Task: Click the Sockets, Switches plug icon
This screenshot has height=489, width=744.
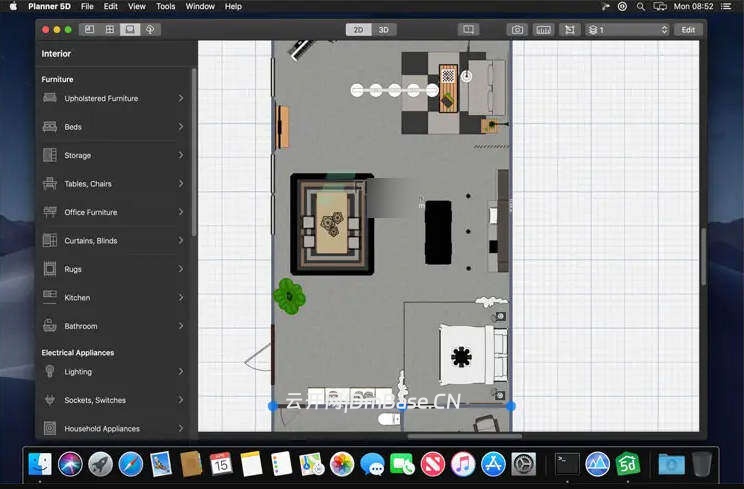Action: tap(50, 400)
